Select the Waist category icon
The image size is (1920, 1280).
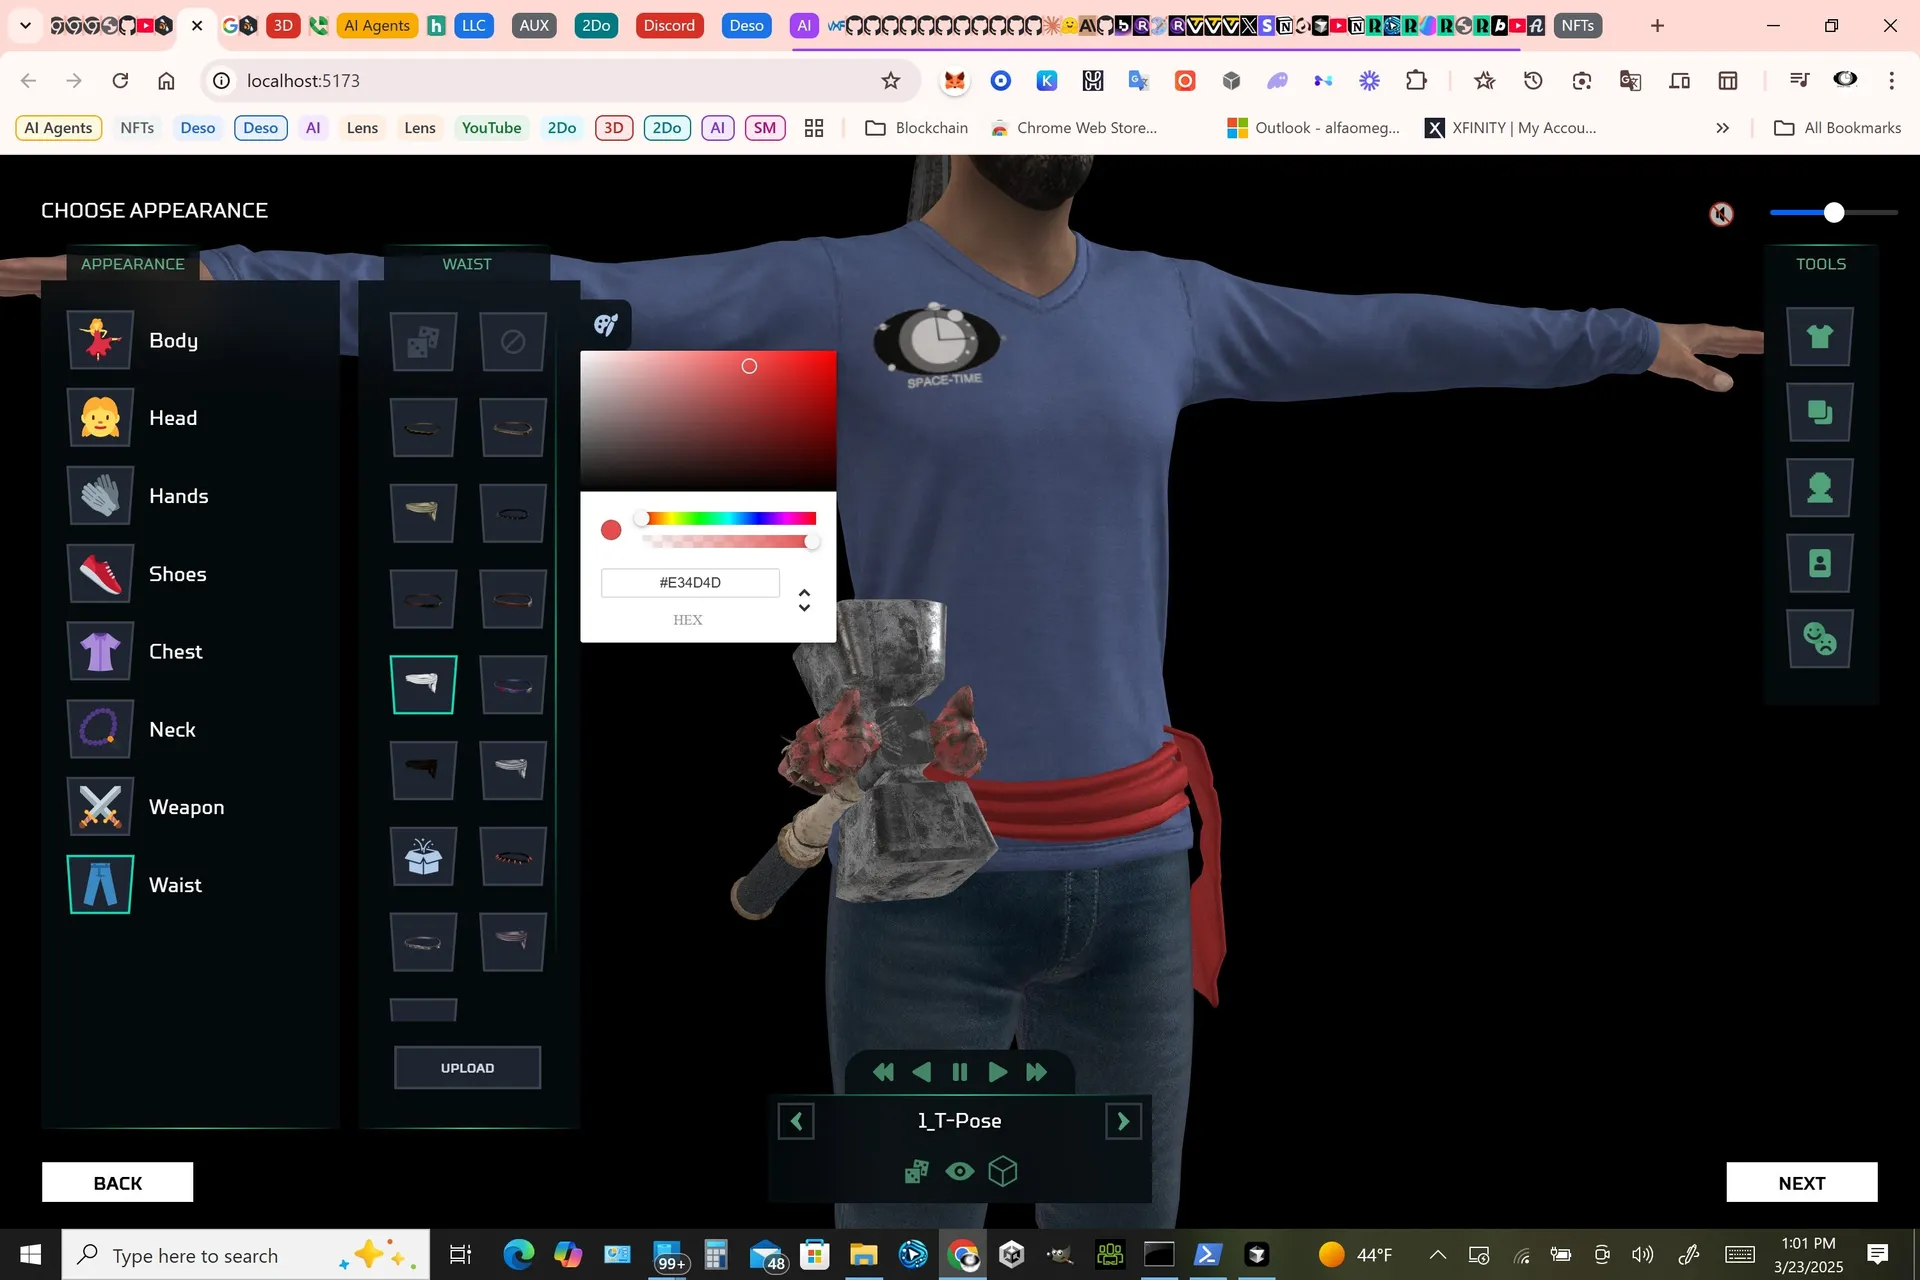(x=100, y=885)
